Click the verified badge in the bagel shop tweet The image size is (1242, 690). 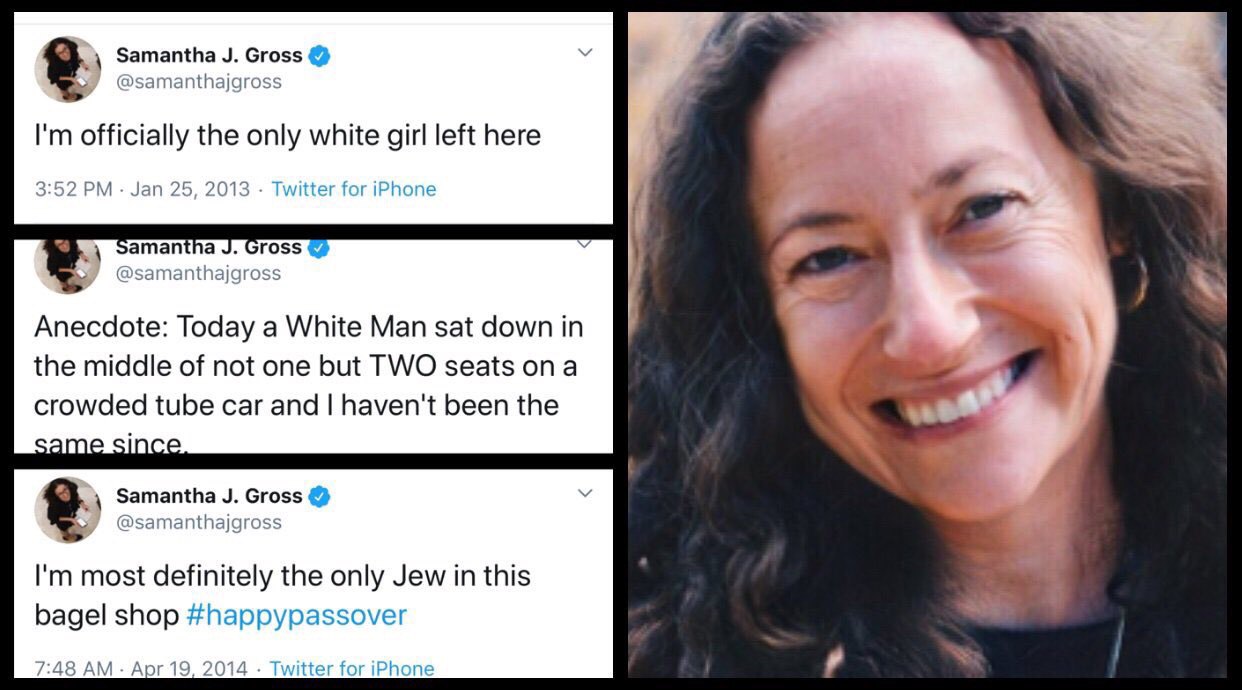point(319,496)
